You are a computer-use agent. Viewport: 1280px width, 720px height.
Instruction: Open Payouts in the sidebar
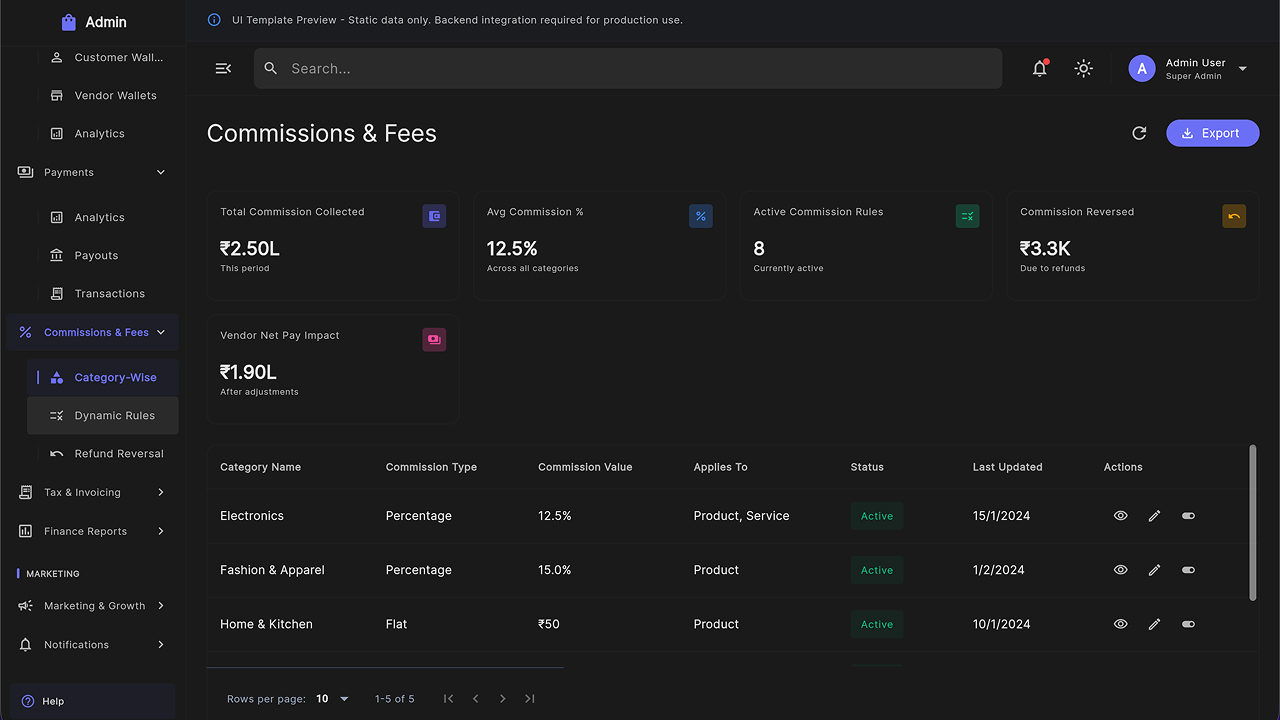[103, 255]
